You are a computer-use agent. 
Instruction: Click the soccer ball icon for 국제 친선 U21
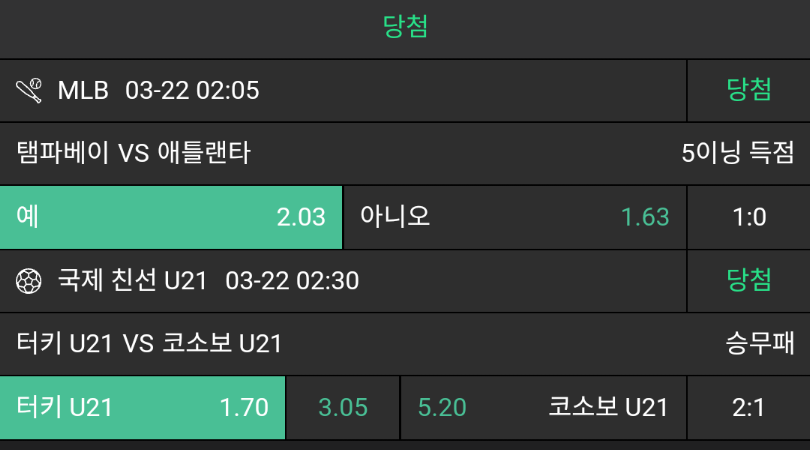[30, 281]
